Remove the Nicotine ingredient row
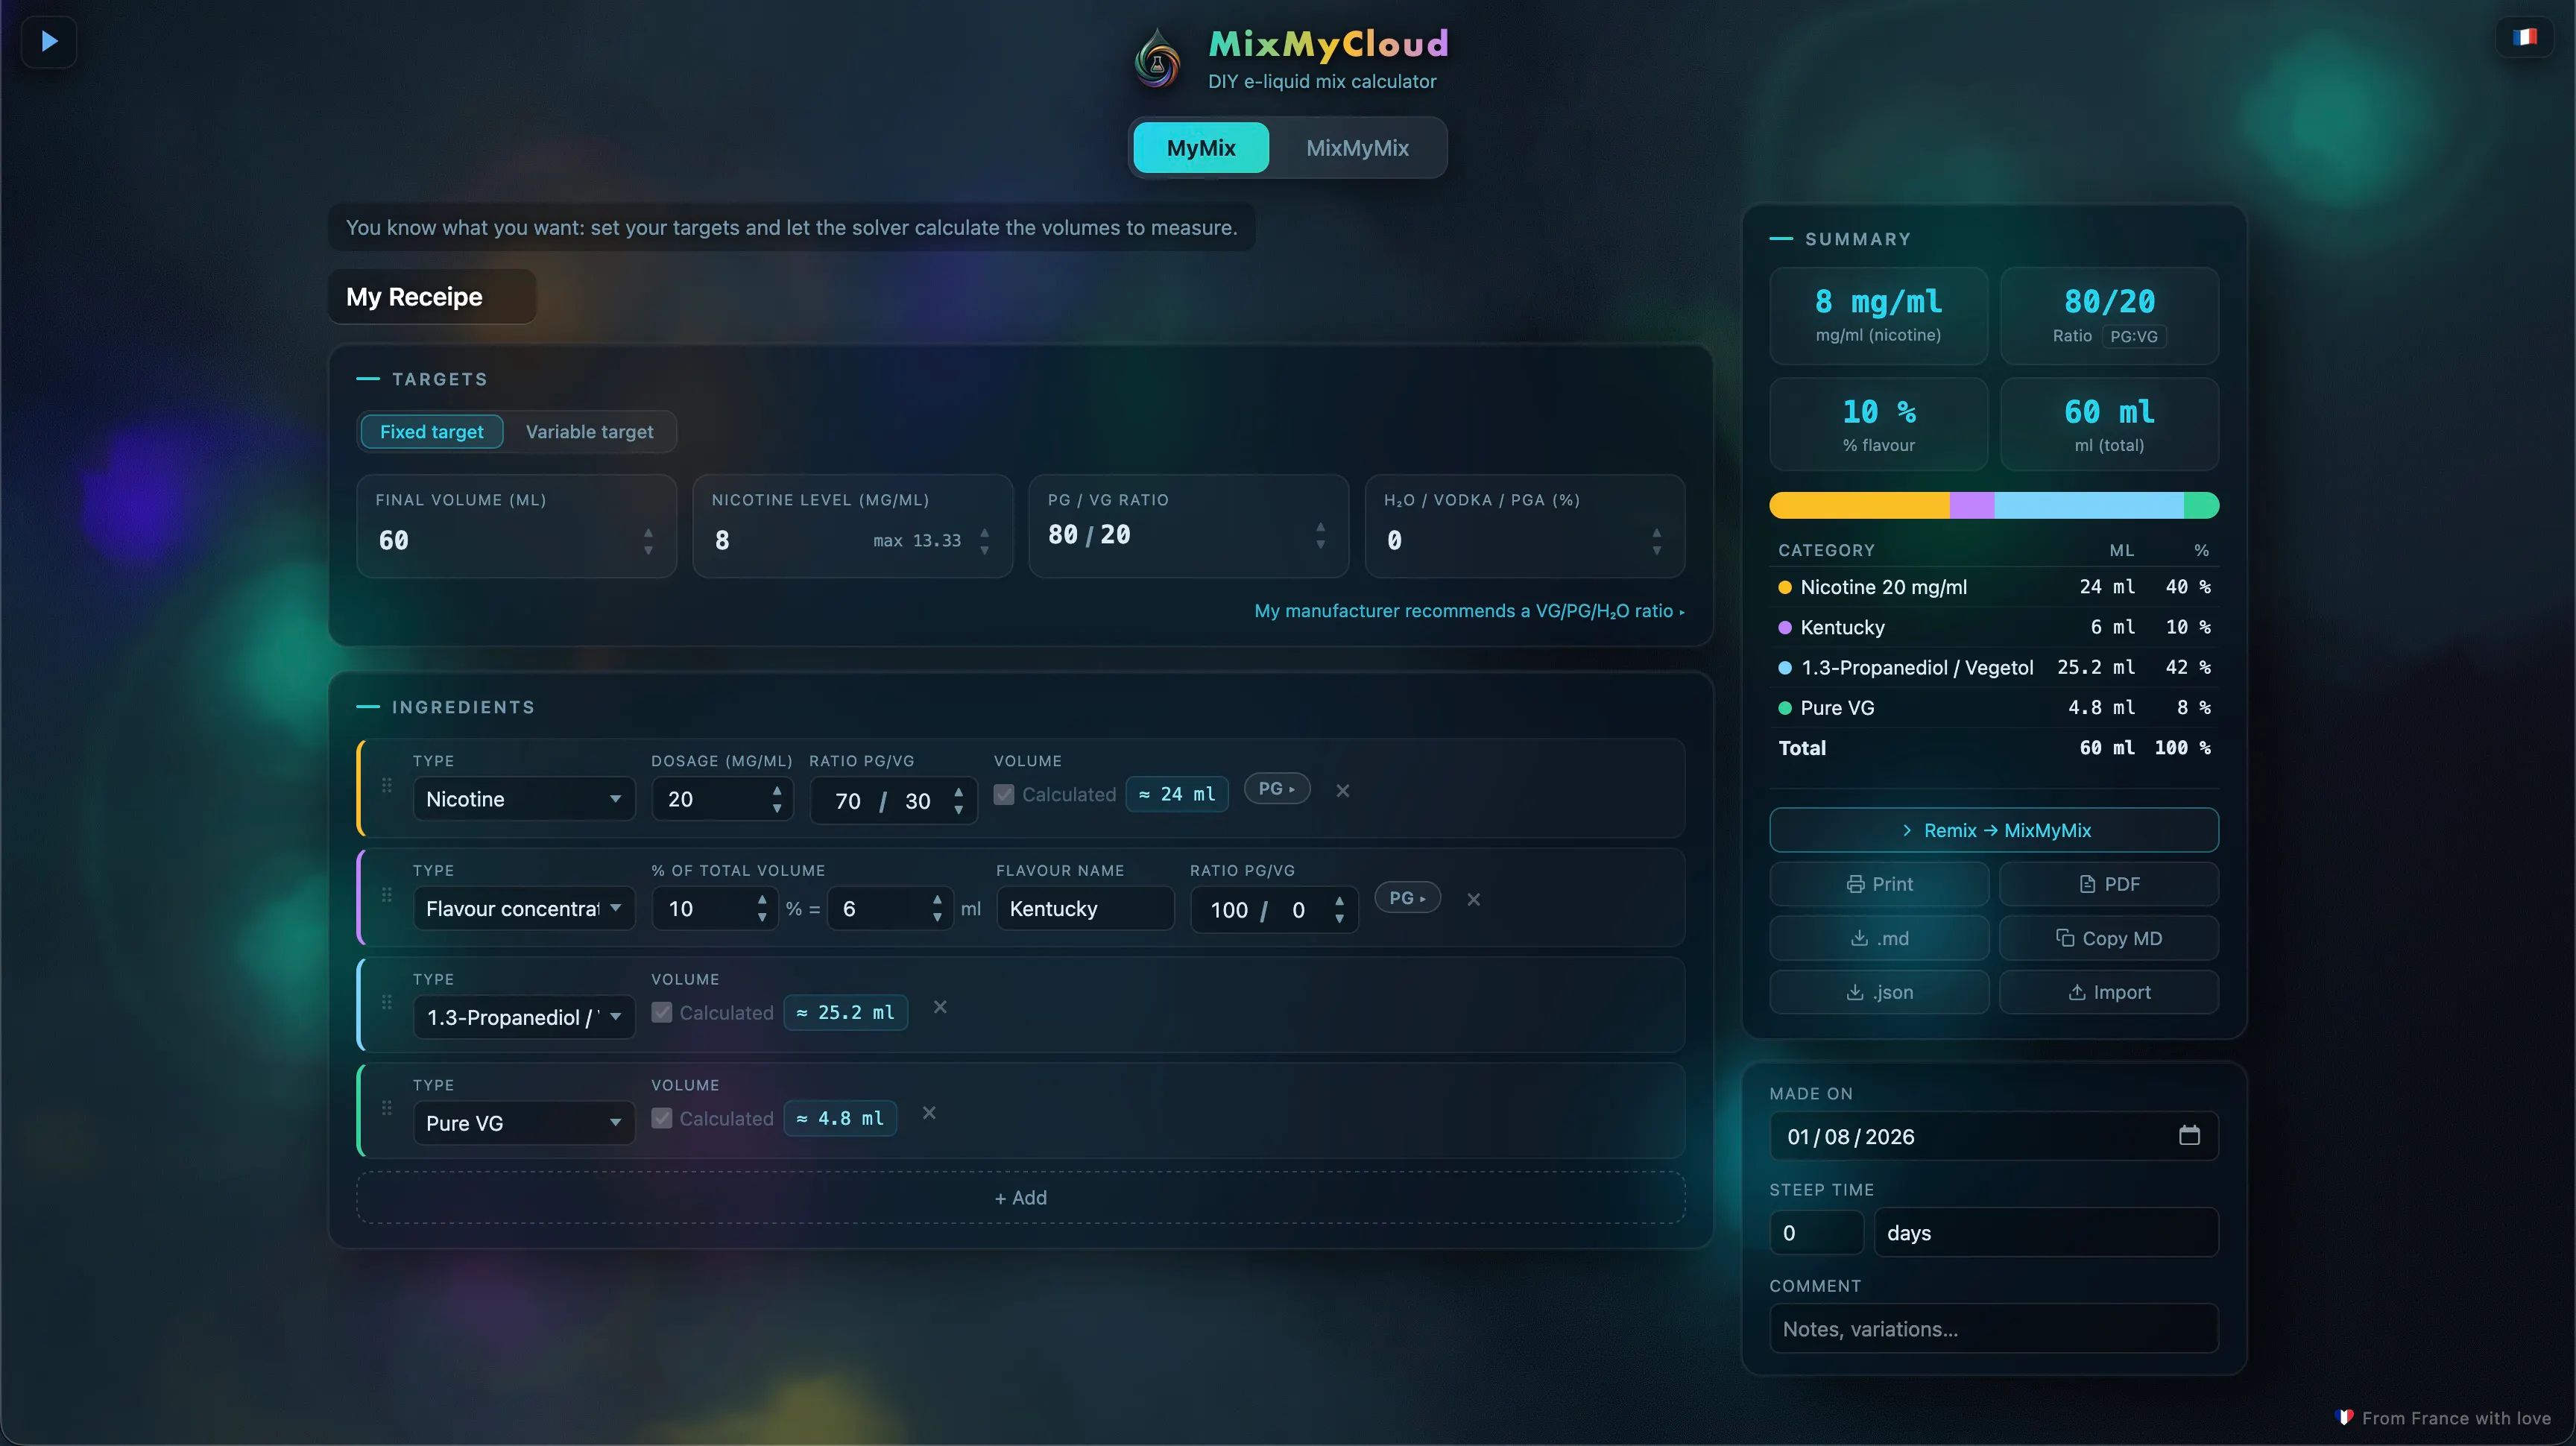2576x1446 pixels. (x=1343, y=791)
